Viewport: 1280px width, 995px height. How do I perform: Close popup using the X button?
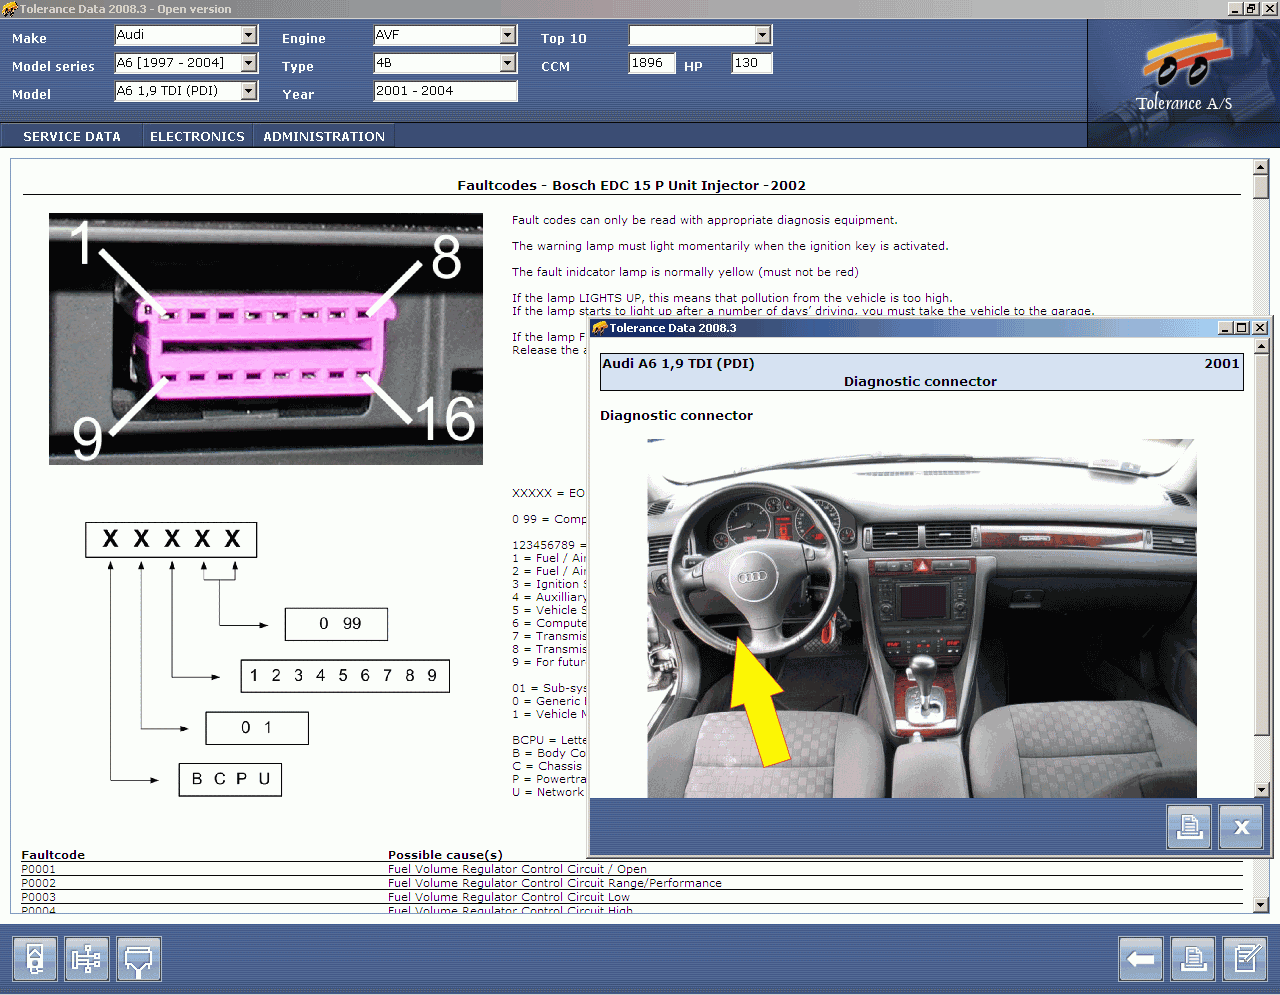(1241, 827)
